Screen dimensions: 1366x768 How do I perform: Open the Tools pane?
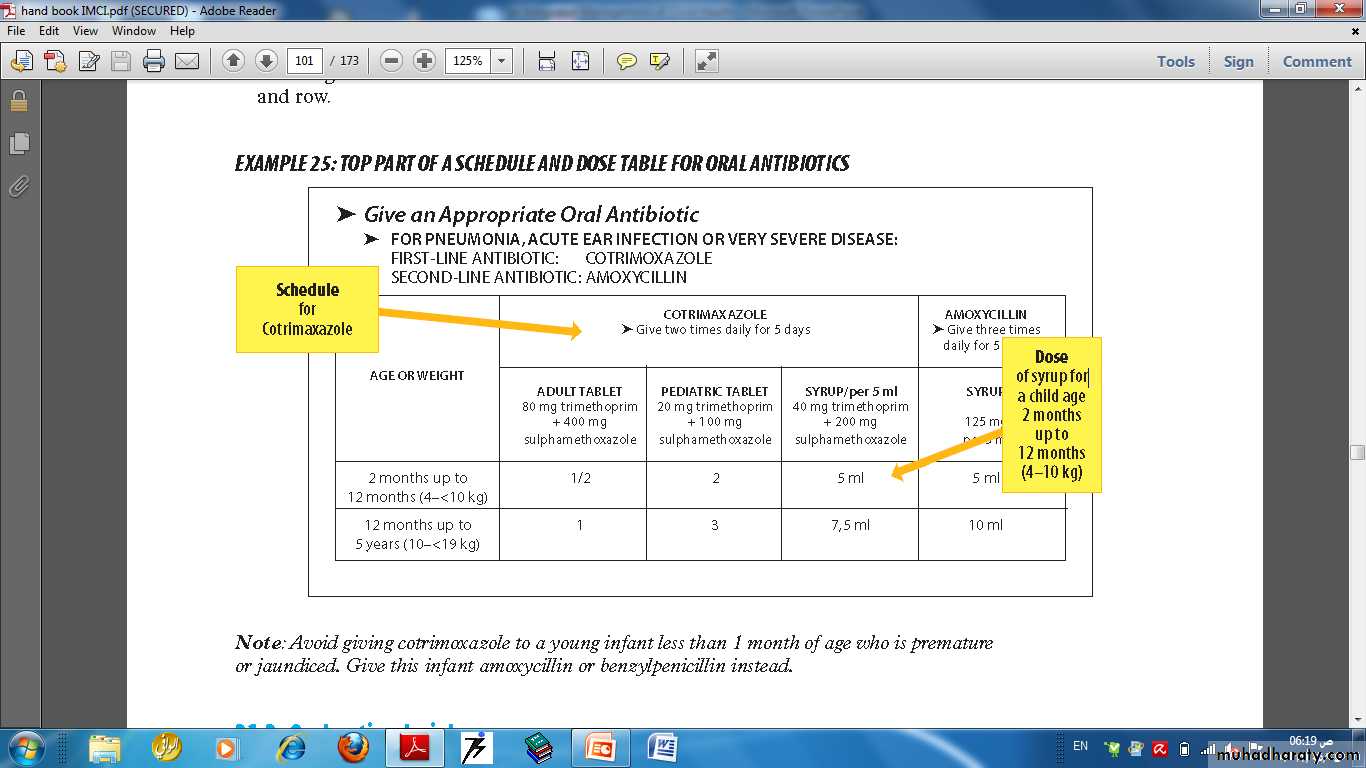point(1175,61)
